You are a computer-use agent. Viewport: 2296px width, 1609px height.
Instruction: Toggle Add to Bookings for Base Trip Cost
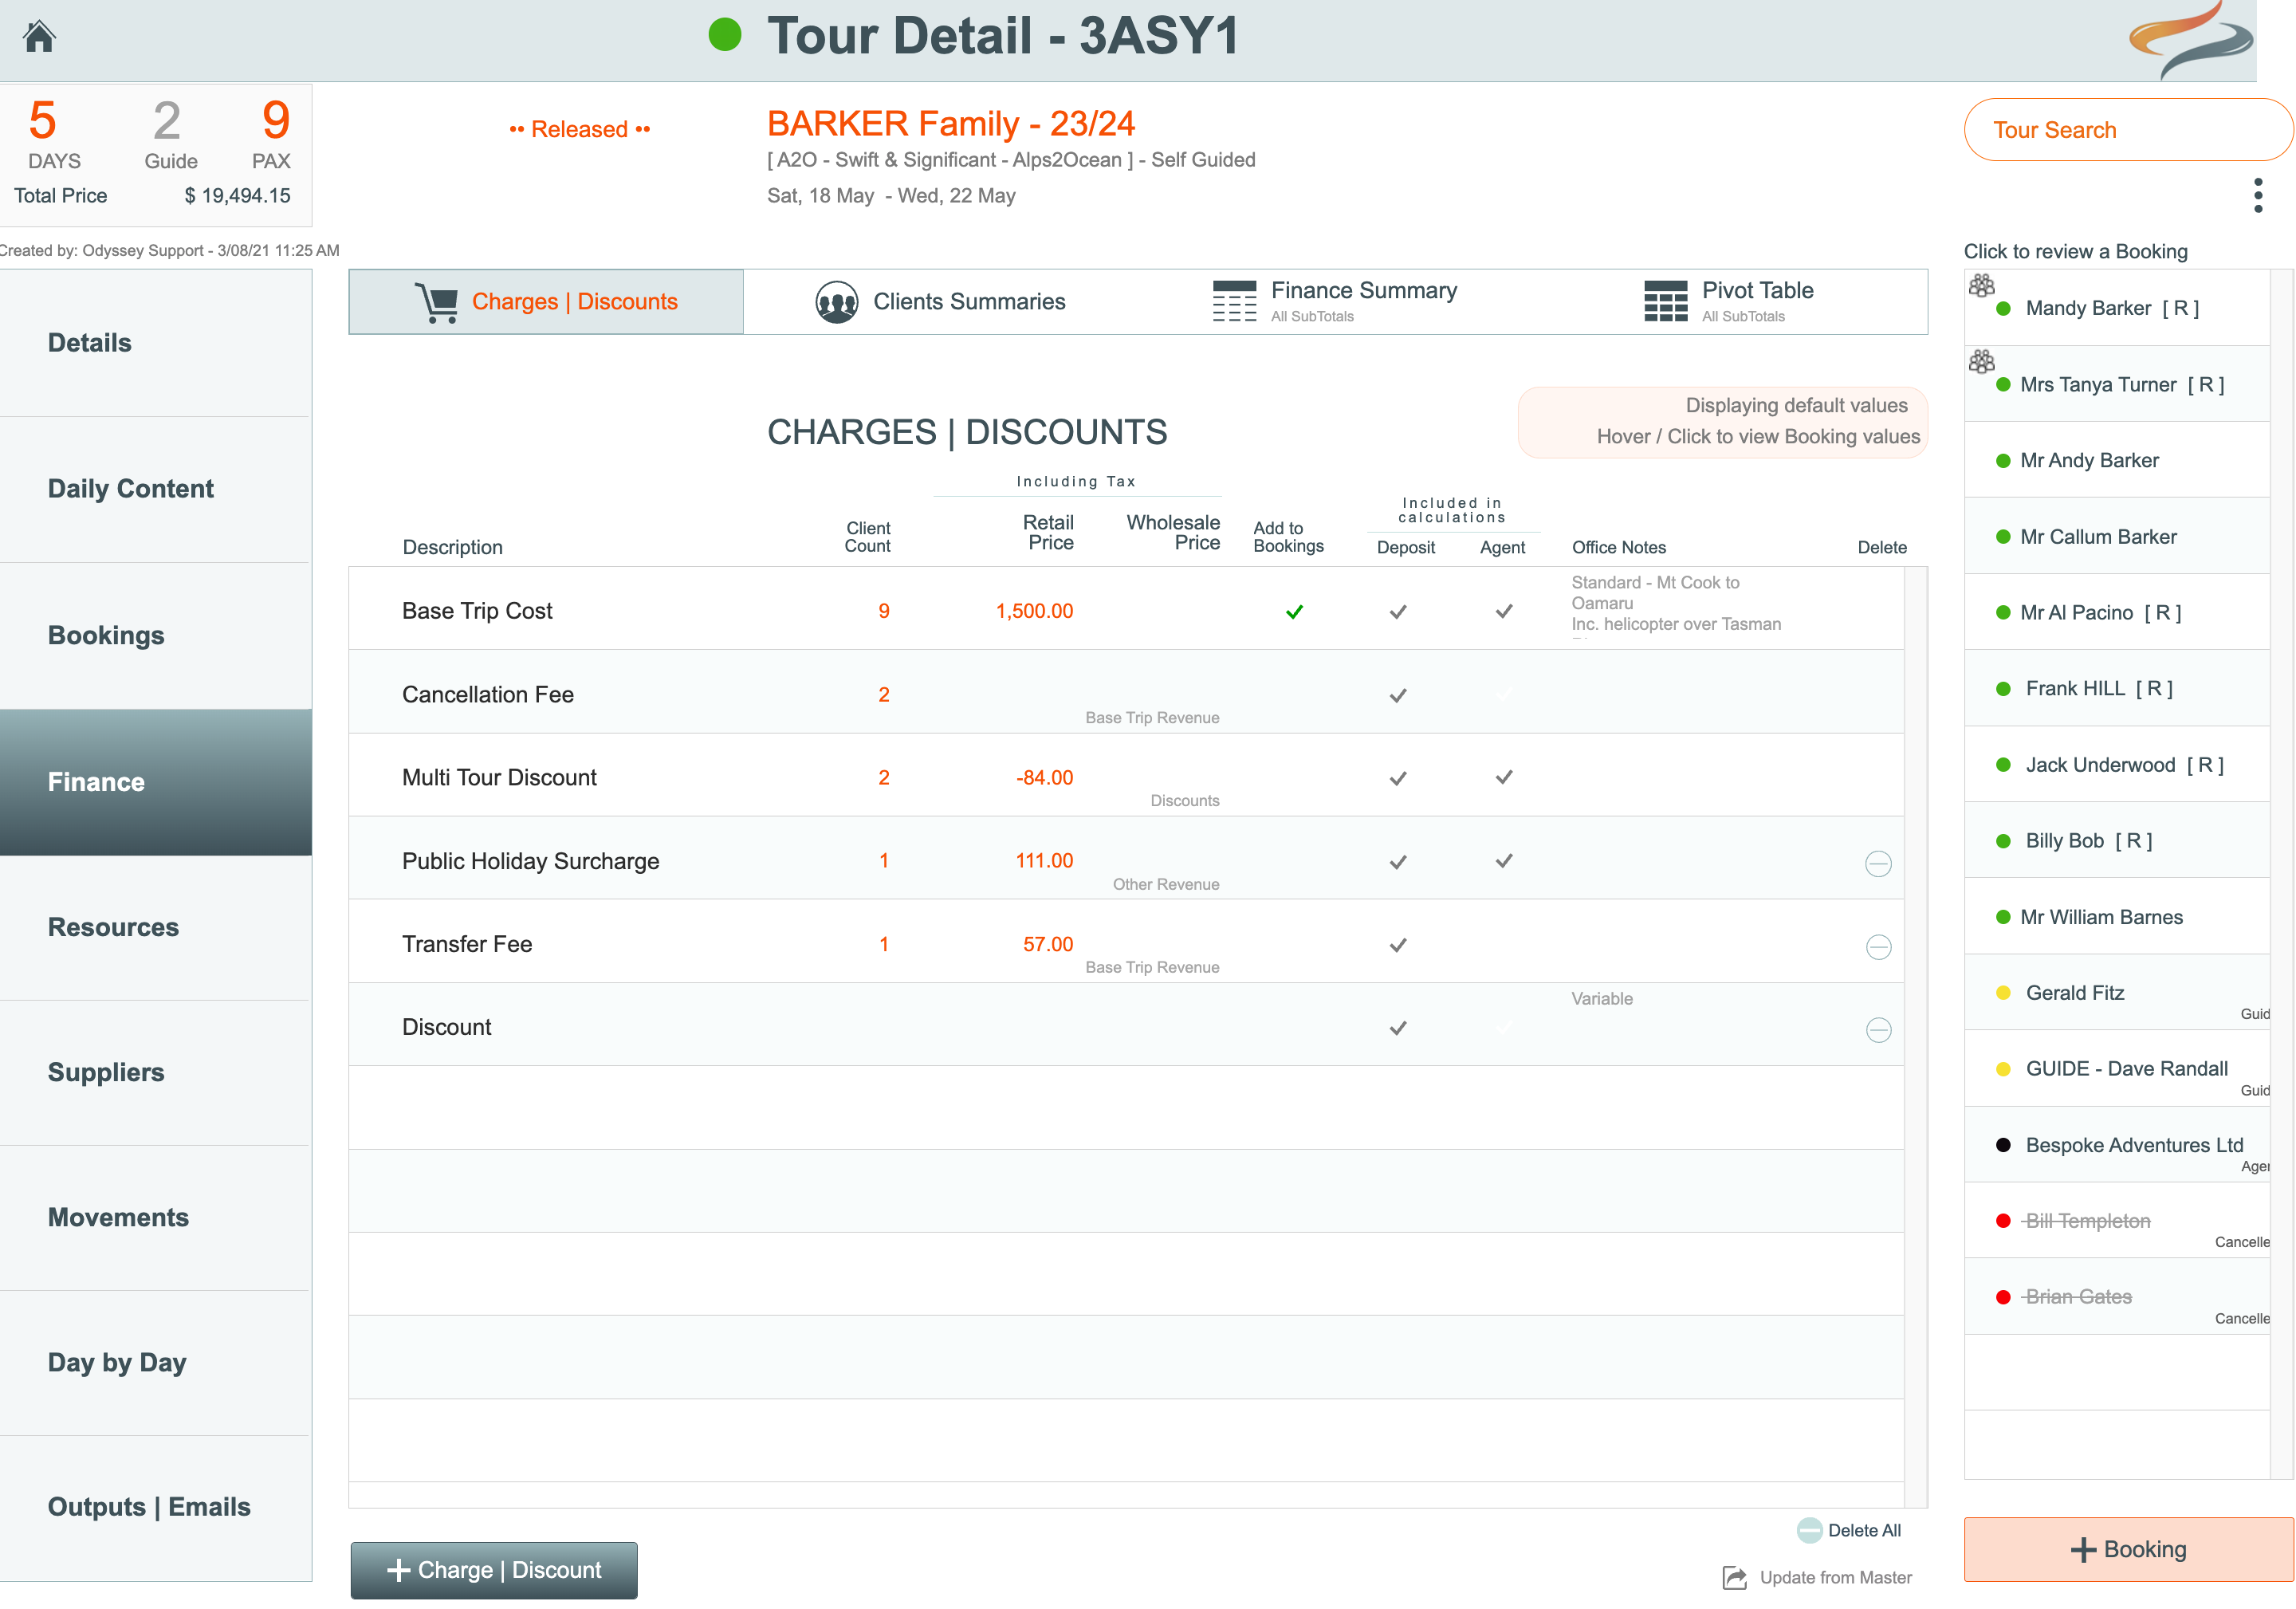pos(1294,612)
